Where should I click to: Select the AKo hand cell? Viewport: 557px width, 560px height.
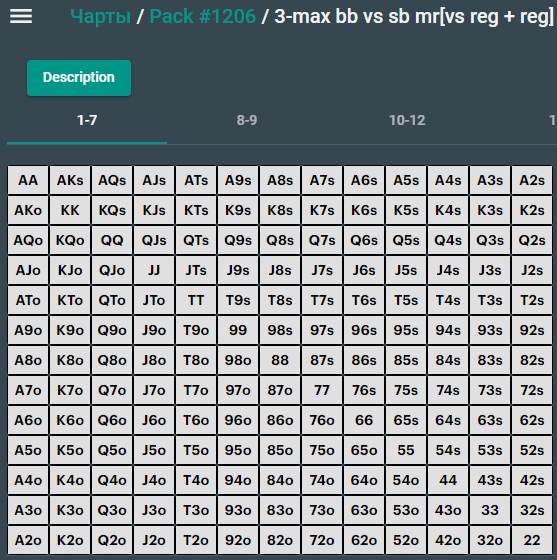[28, 210]
